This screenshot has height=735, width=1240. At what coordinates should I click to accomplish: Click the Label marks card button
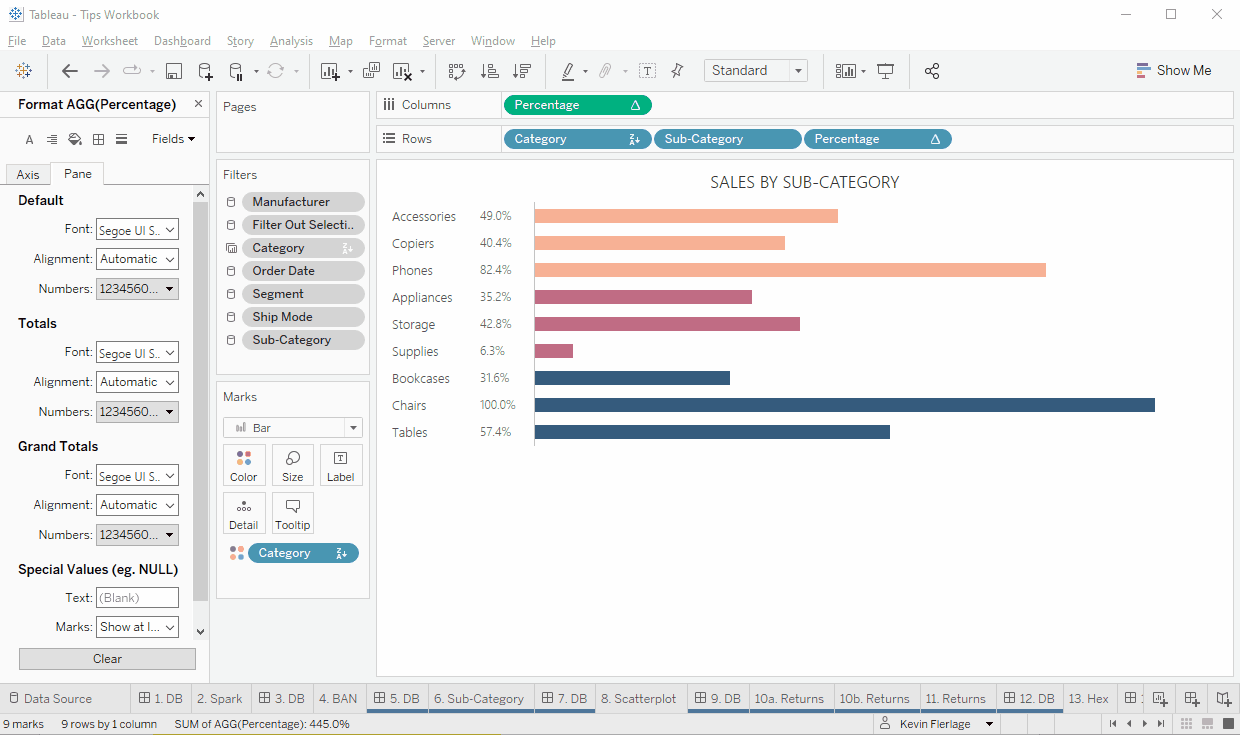tap(341, 465)
